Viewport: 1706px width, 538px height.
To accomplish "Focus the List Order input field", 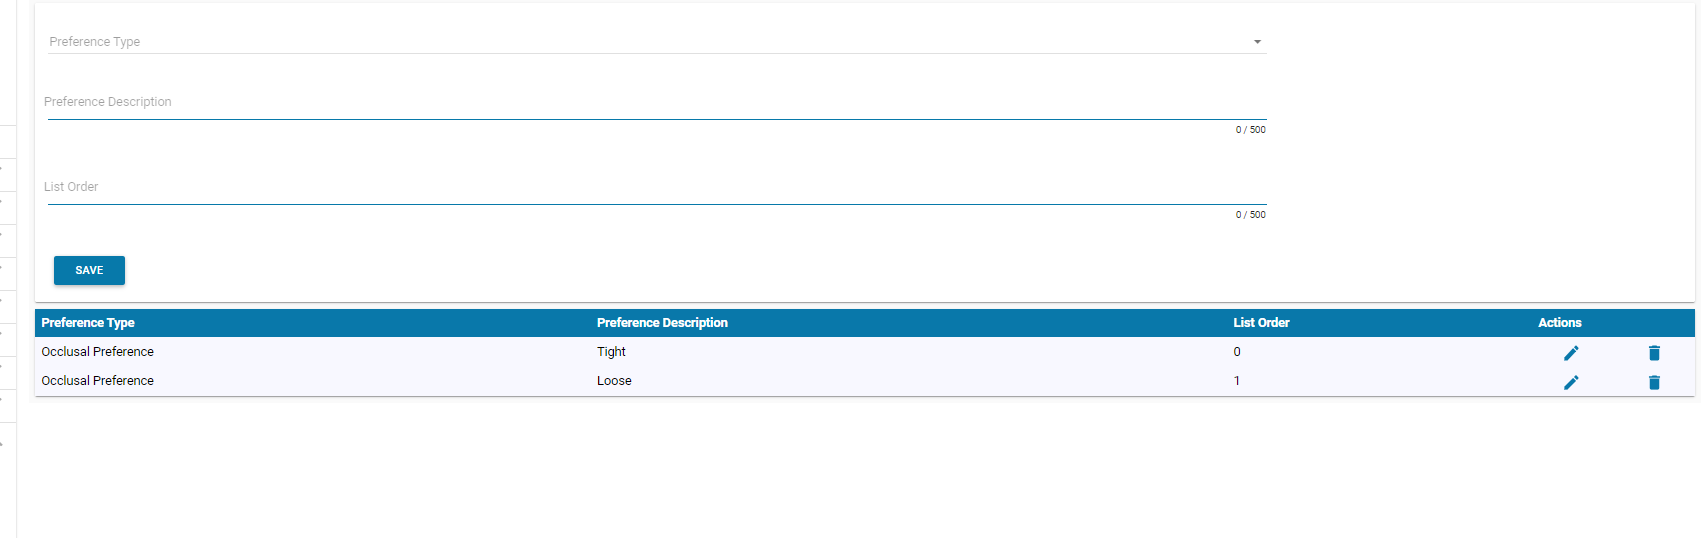I will tap(657, 187).
